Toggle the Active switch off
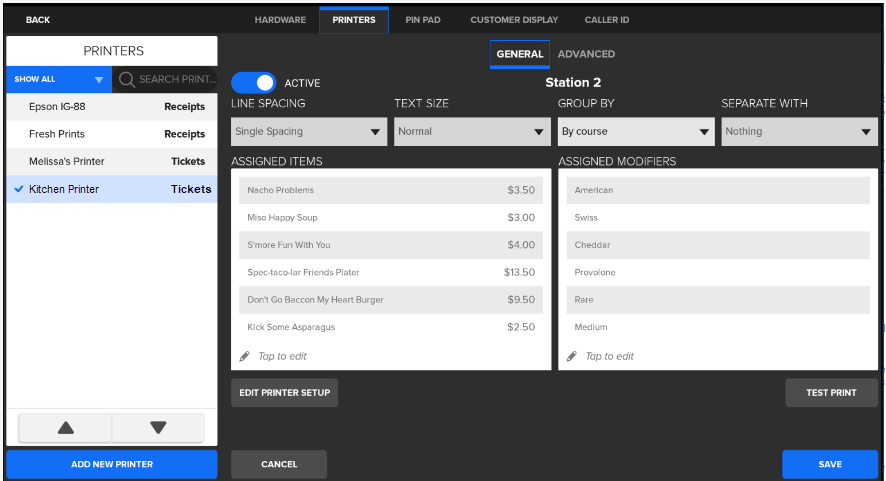The image size is (886, 481). pyautogui.click(x=254, y=83)
